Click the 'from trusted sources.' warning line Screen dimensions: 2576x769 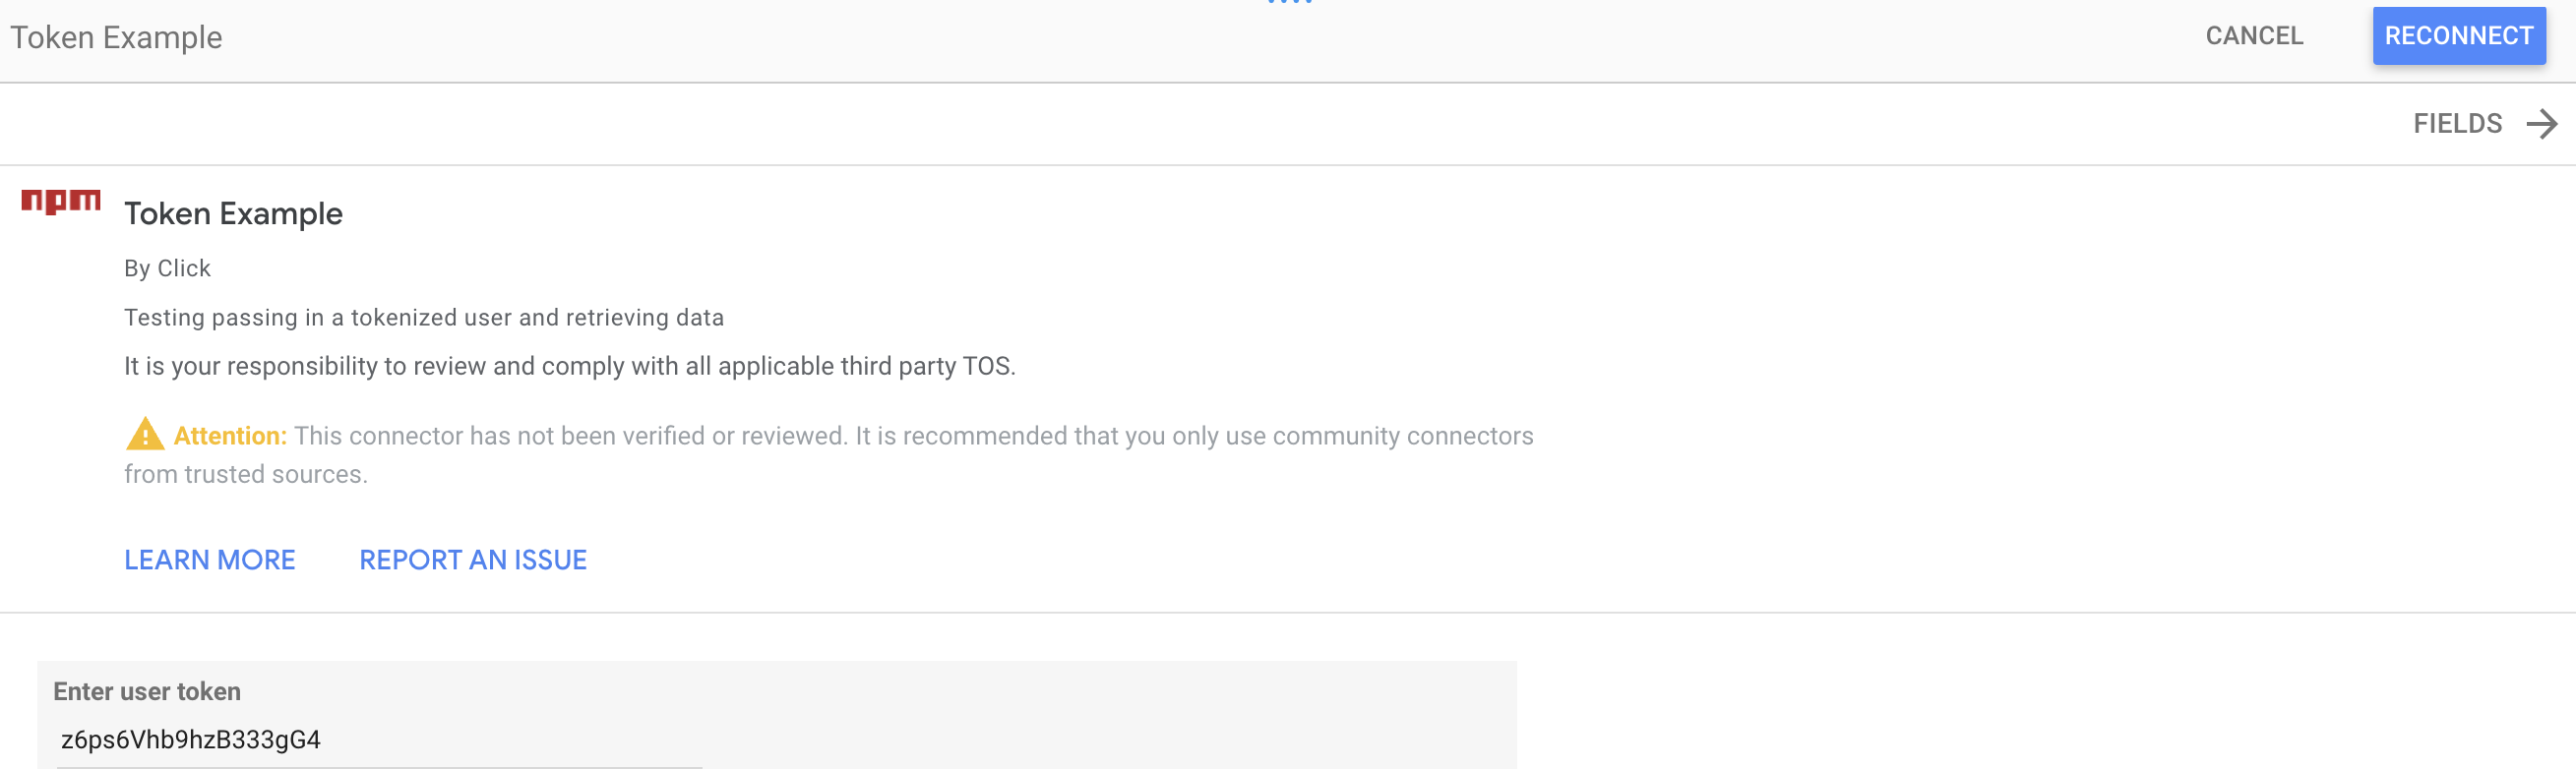(x=246, y=474)
